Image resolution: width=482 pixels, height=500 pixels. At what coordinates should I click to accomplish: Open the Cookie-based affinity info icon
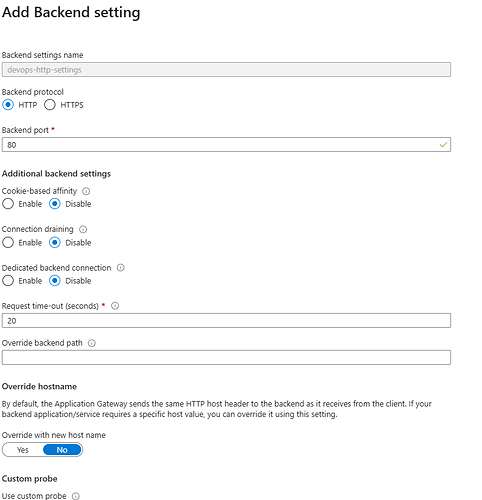[x=86, y=191]
